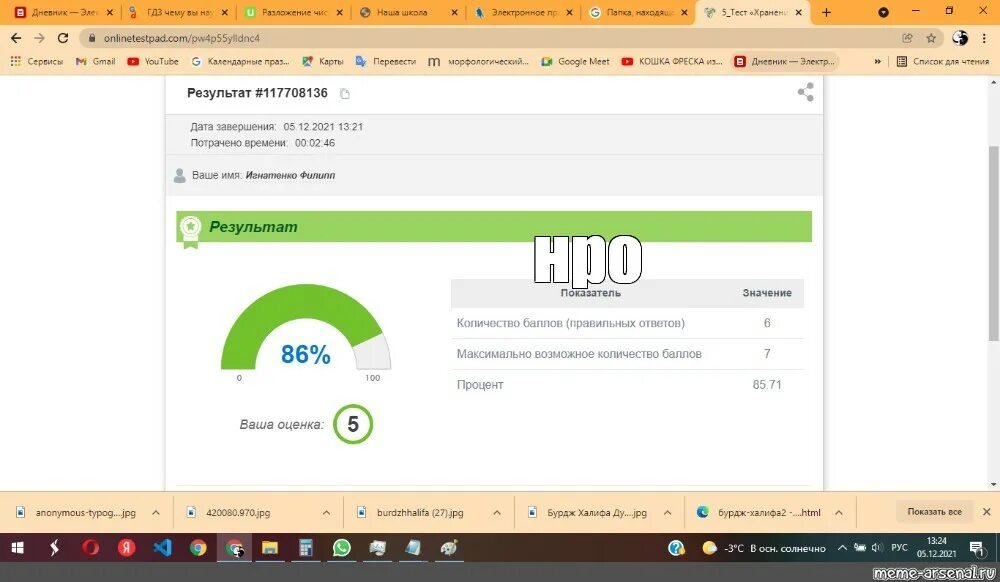Open notification center icon

coord(976,548)
